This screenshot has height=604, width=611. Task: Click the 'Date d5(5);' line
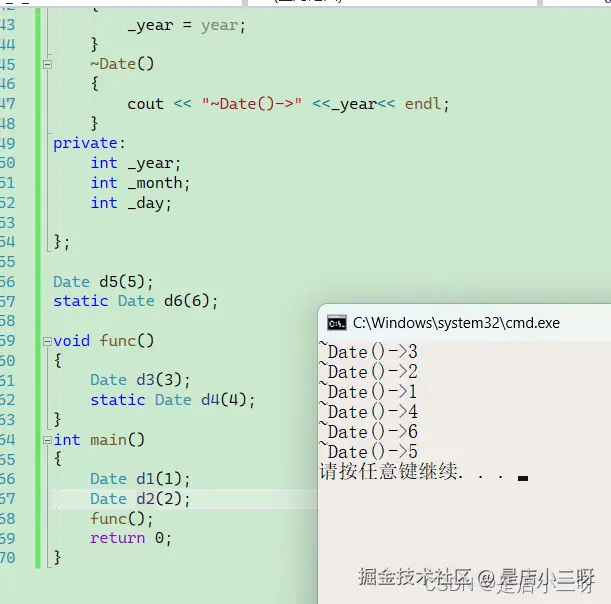[x=103, y=282]
